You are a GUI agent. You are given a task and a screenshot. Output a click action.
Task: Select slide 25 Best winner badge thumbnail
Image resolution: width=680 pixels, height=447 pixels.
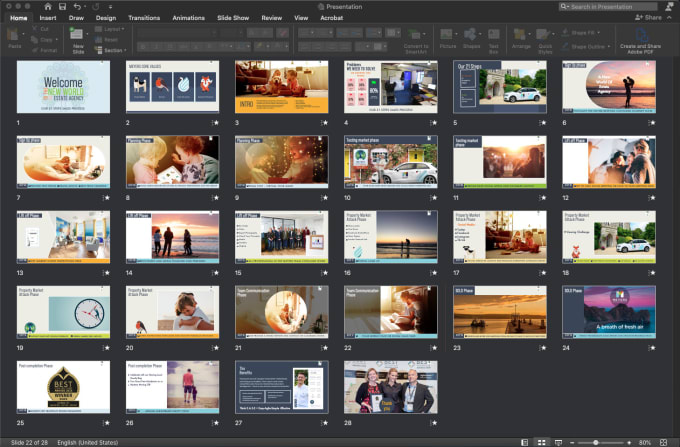(x=63, y=387)
